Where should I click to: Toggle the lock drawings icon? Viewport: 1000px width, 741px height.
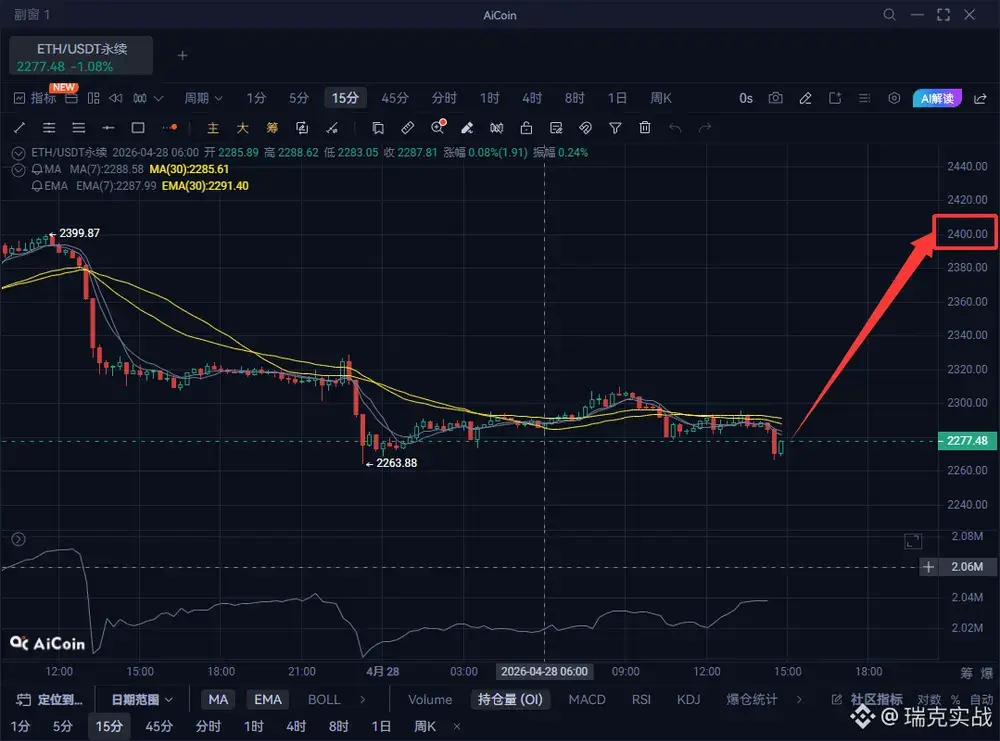click(526, 128)
